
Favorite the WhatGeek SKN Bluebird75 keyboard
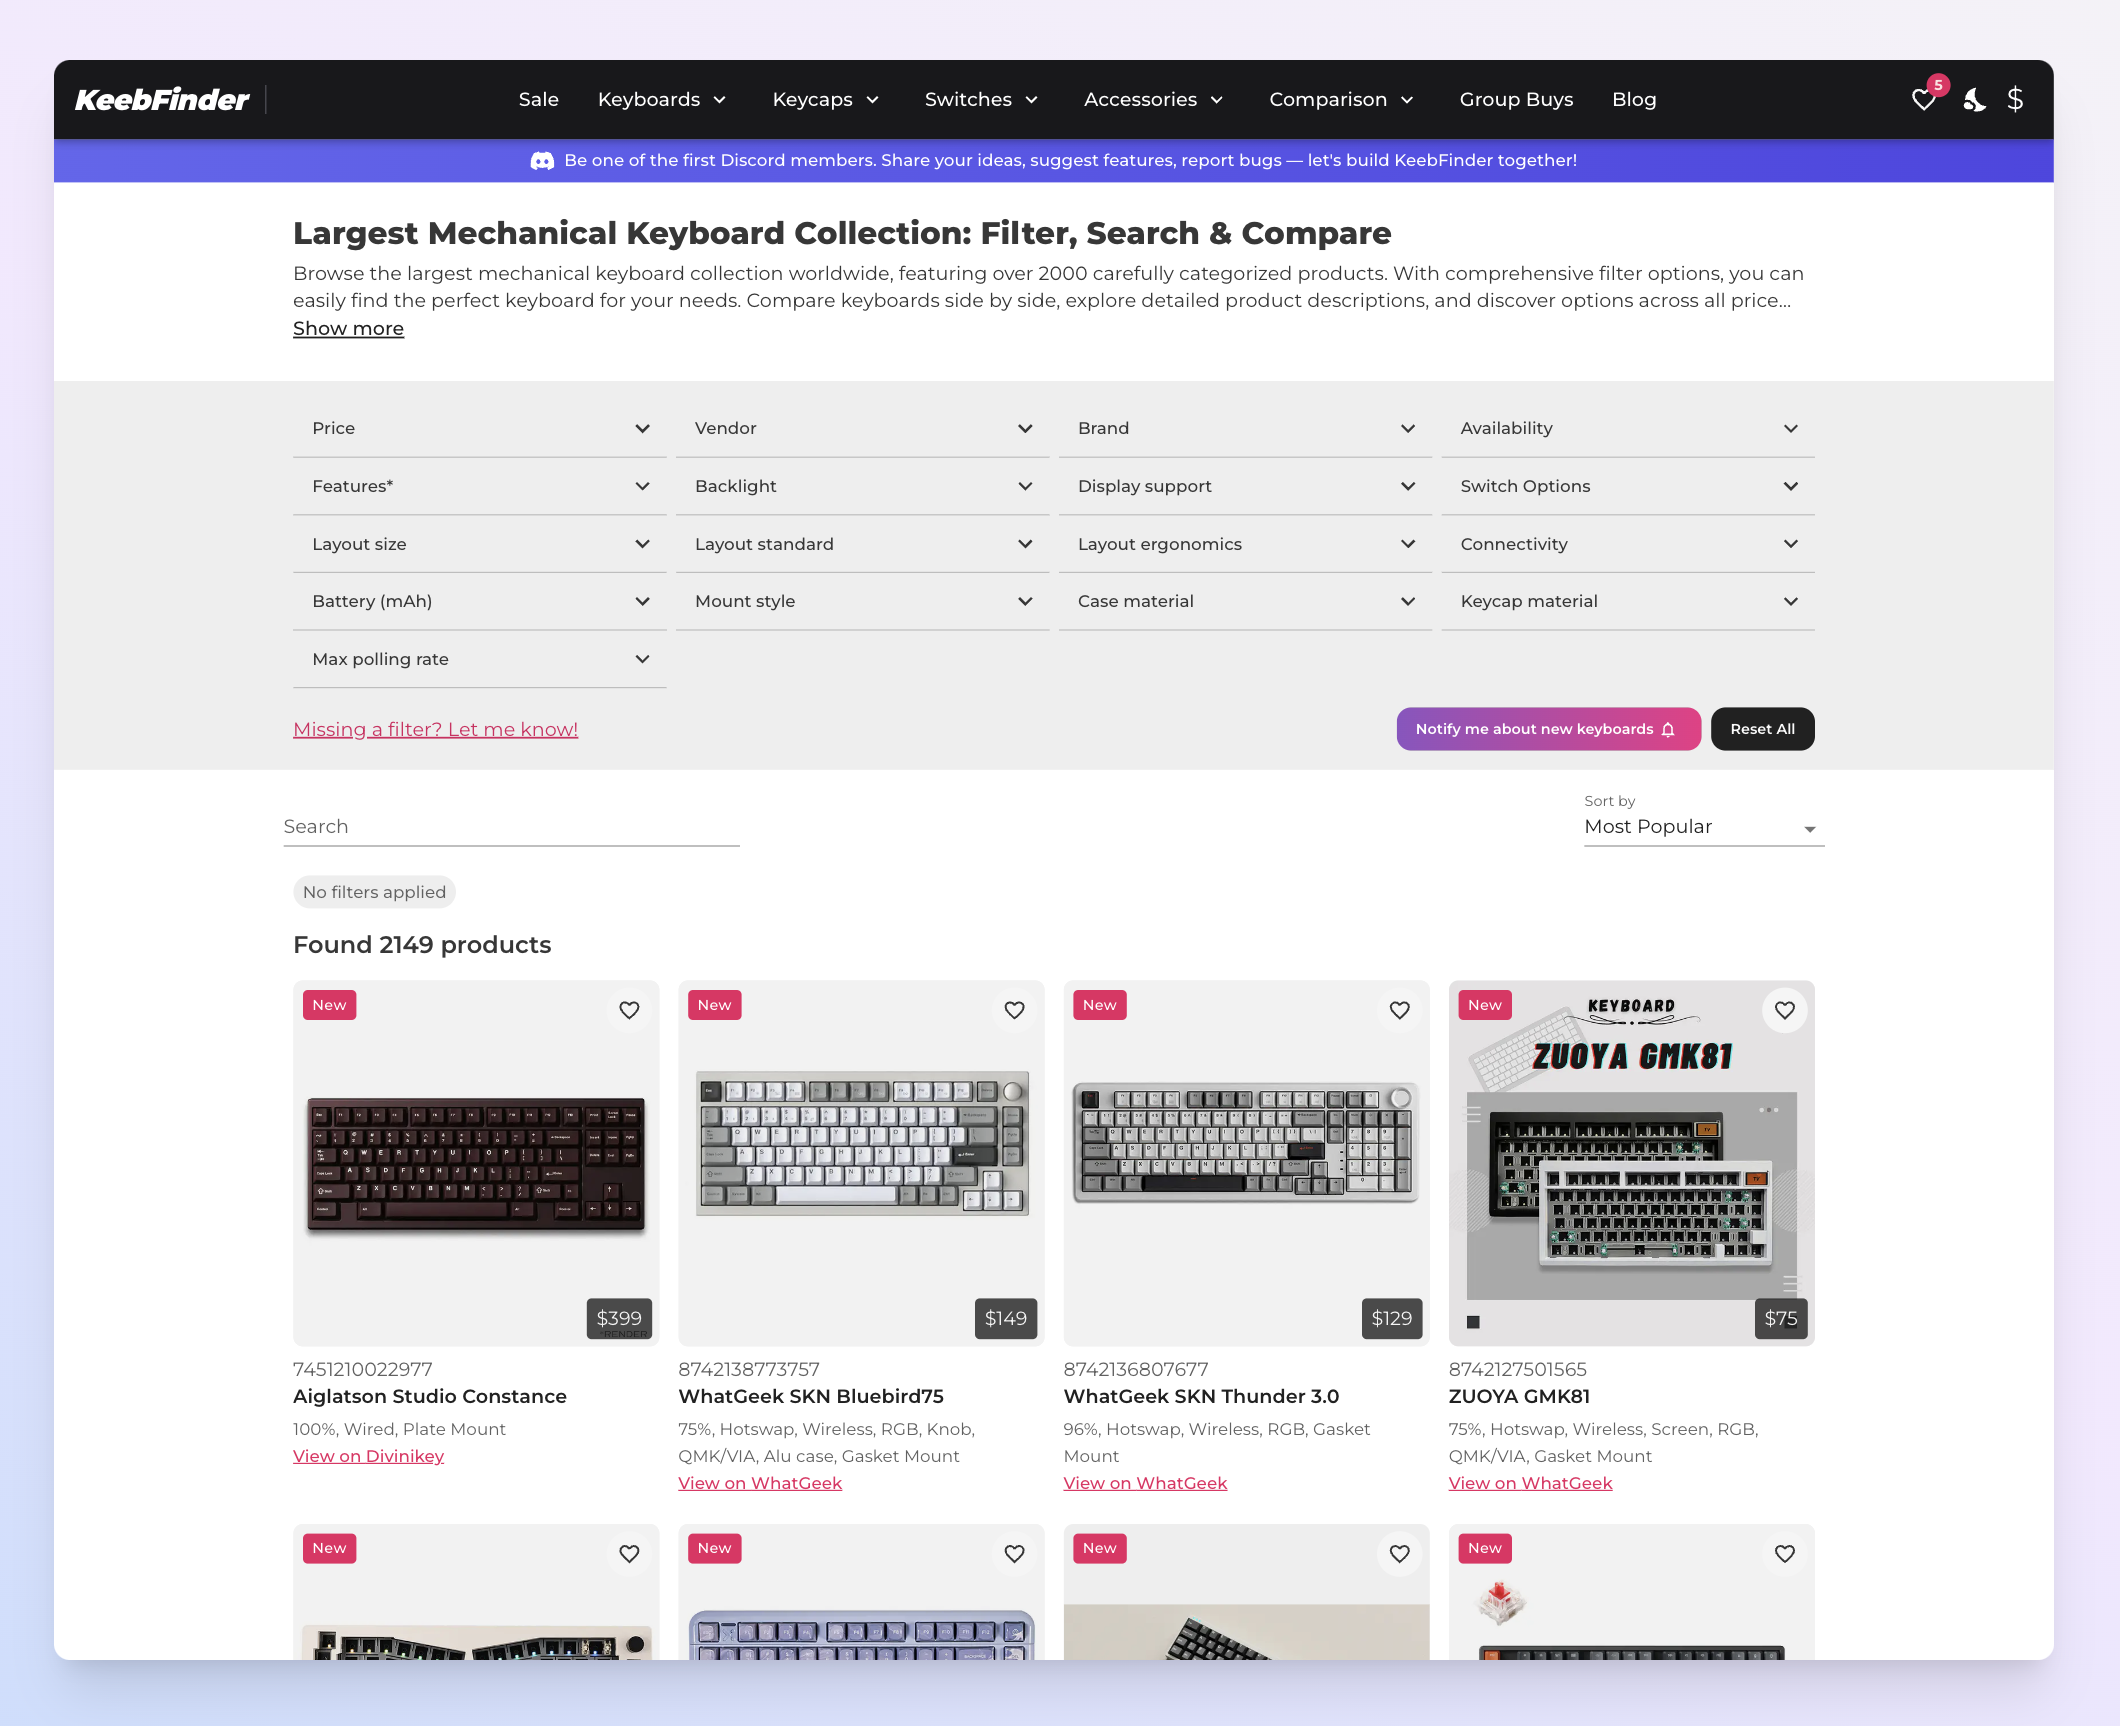point(1014,1010)
